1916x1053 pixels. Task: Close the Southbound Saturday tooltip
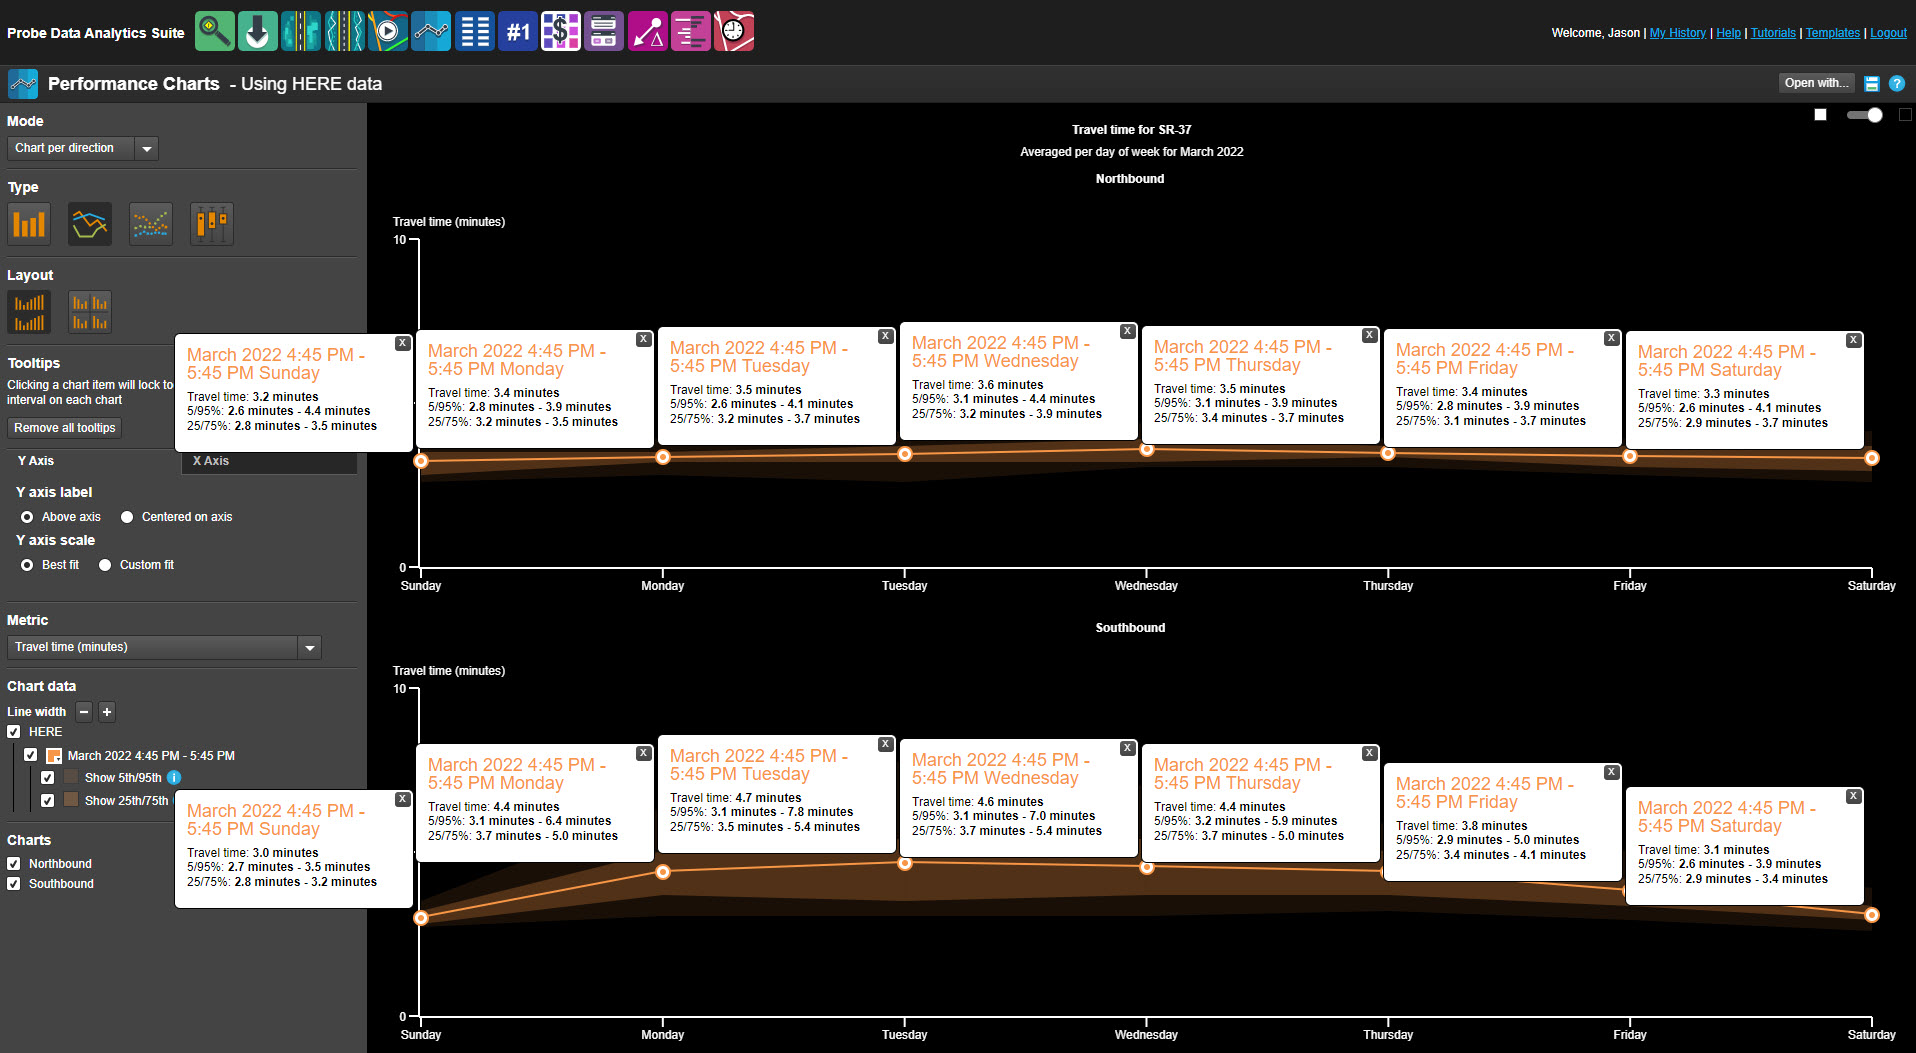(1853, 796)
